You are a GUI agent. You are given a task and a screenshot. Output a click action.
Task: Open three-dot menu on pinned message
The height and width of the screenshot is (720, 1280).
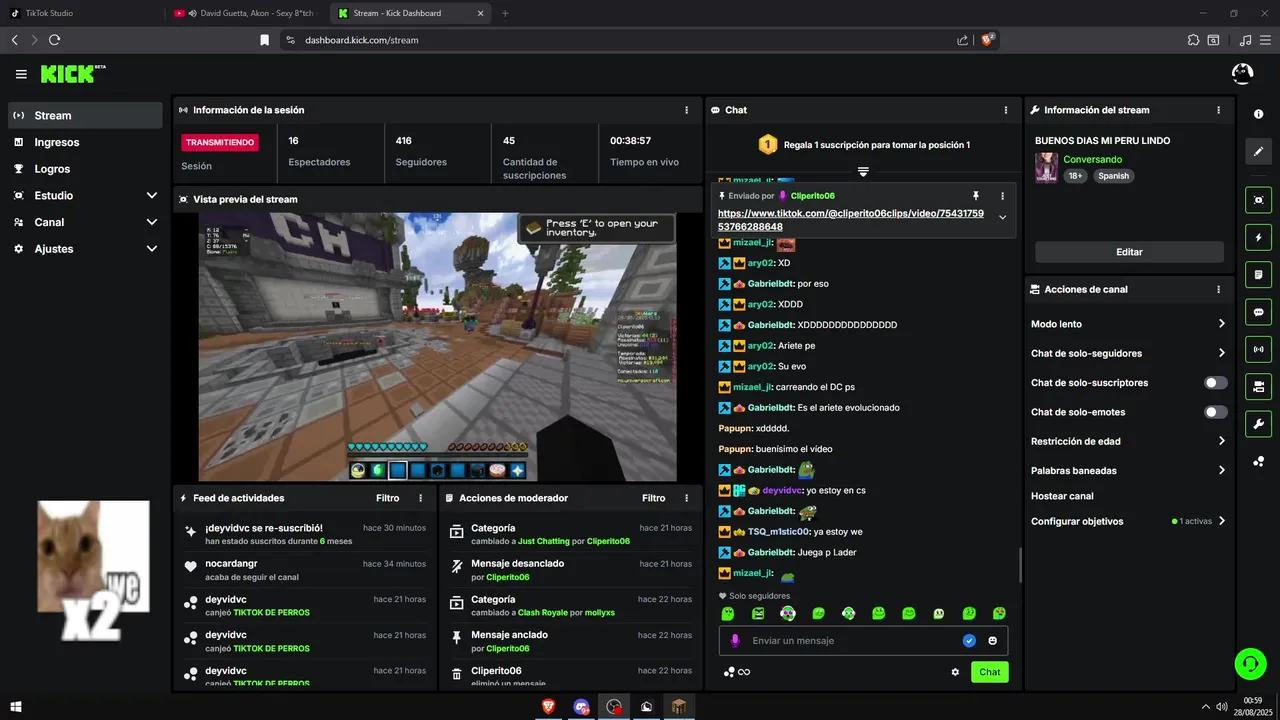pos(1002,196)
